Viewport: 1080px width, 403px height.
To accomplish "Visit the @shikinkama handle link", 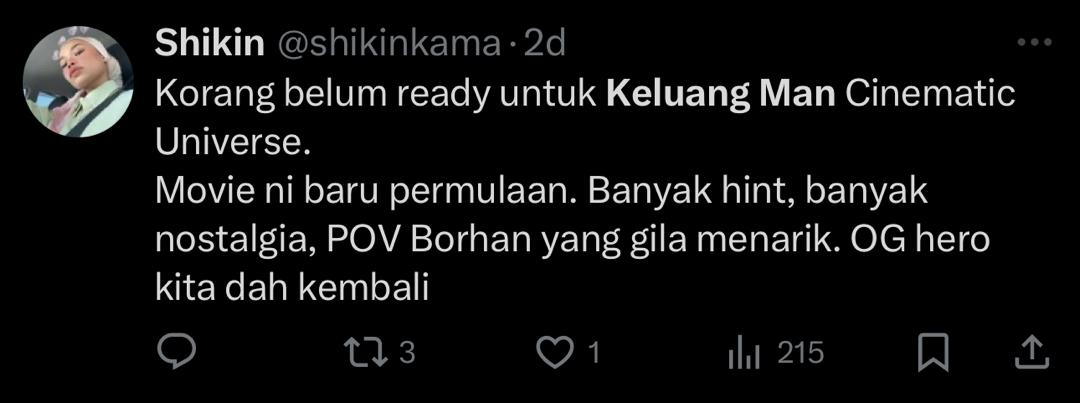I will 389,45.
